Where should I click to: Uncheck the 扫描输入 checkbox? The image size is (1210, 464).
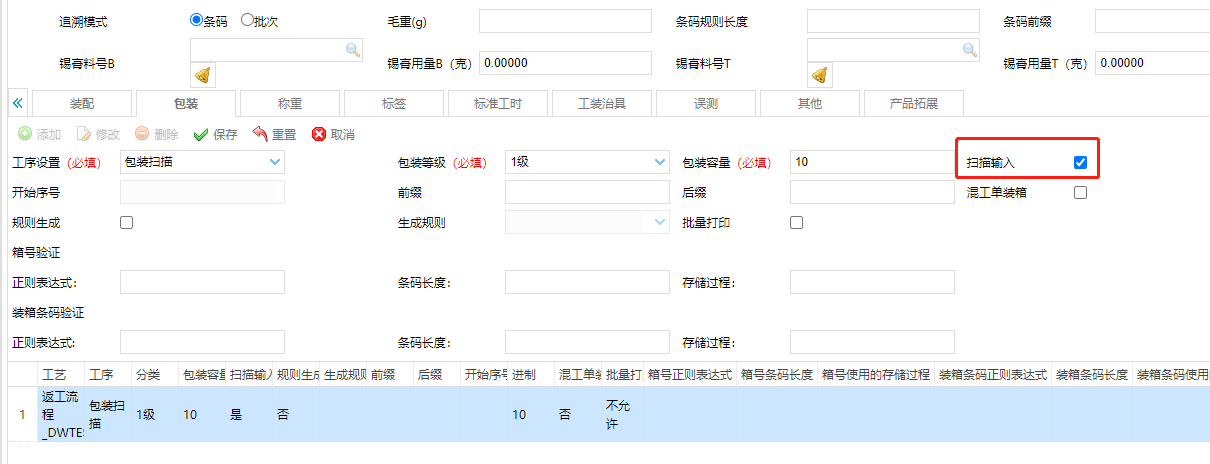tap(1080, 162)
